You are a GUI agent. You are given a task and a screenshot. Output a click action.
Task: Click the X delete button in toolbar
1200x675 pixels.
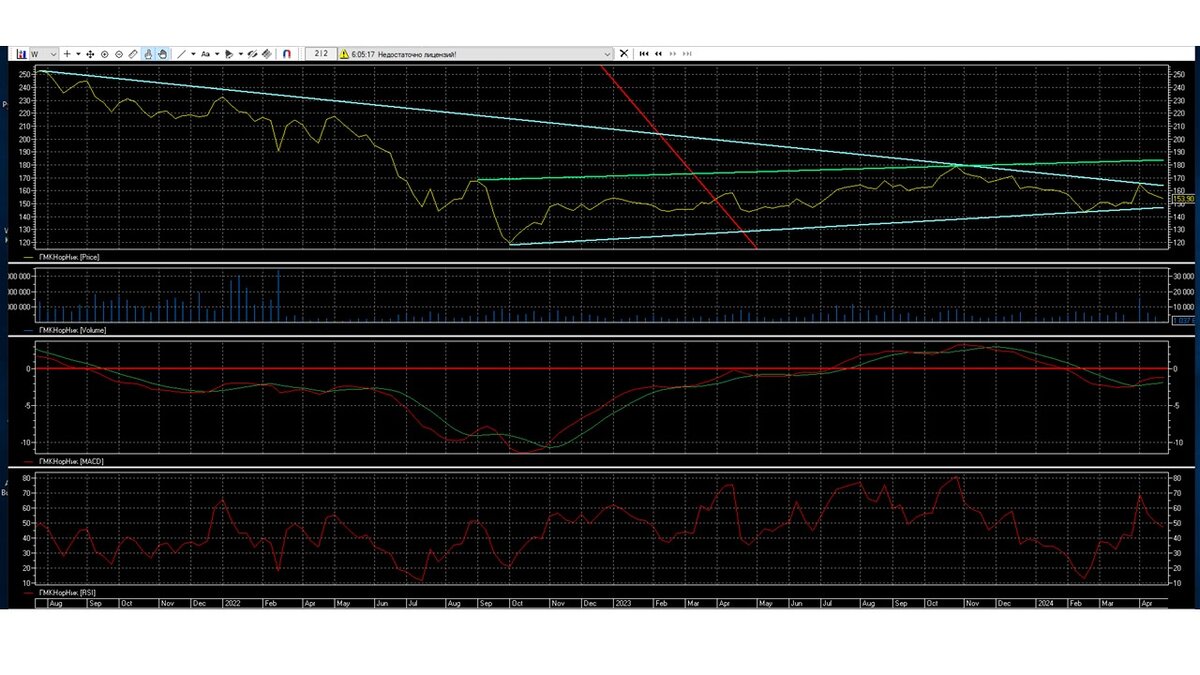624,54
